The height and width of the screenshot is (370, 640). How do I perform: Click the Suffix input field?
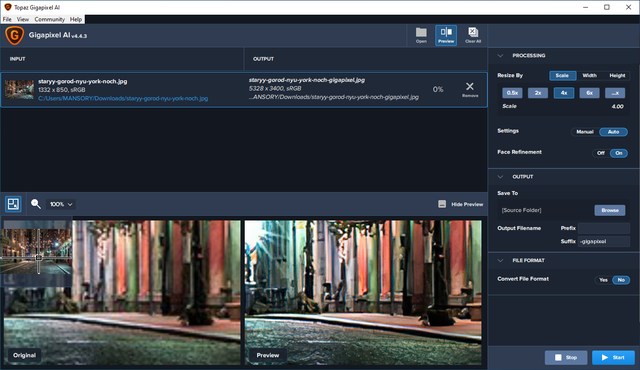tap(604, 241)
